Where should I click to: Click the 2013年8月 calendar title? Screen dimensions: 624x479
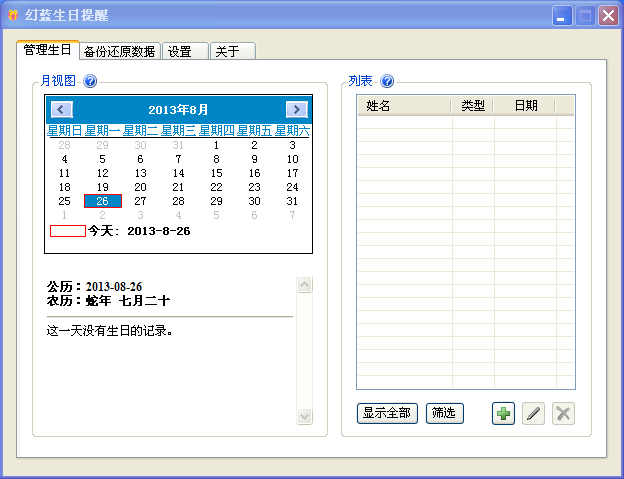[178, 110]
